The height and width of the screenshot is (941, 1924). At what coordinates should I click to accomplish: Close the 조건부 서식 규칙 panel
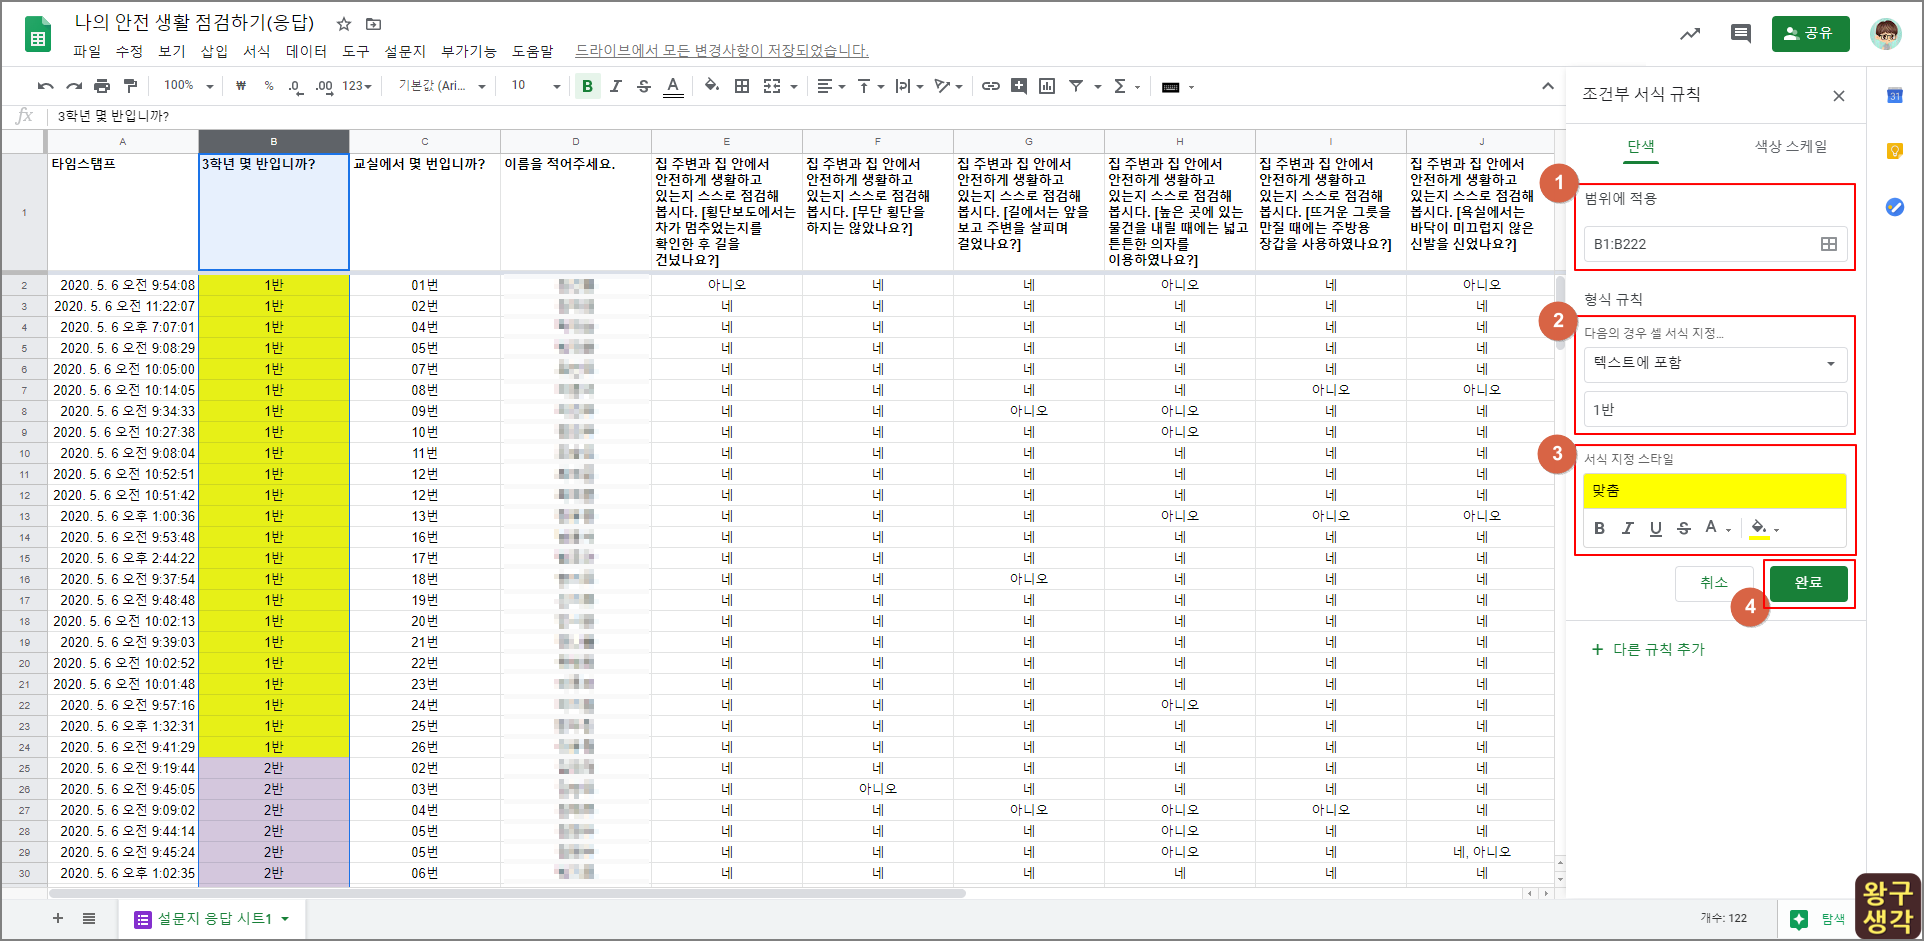(1838, 96)
